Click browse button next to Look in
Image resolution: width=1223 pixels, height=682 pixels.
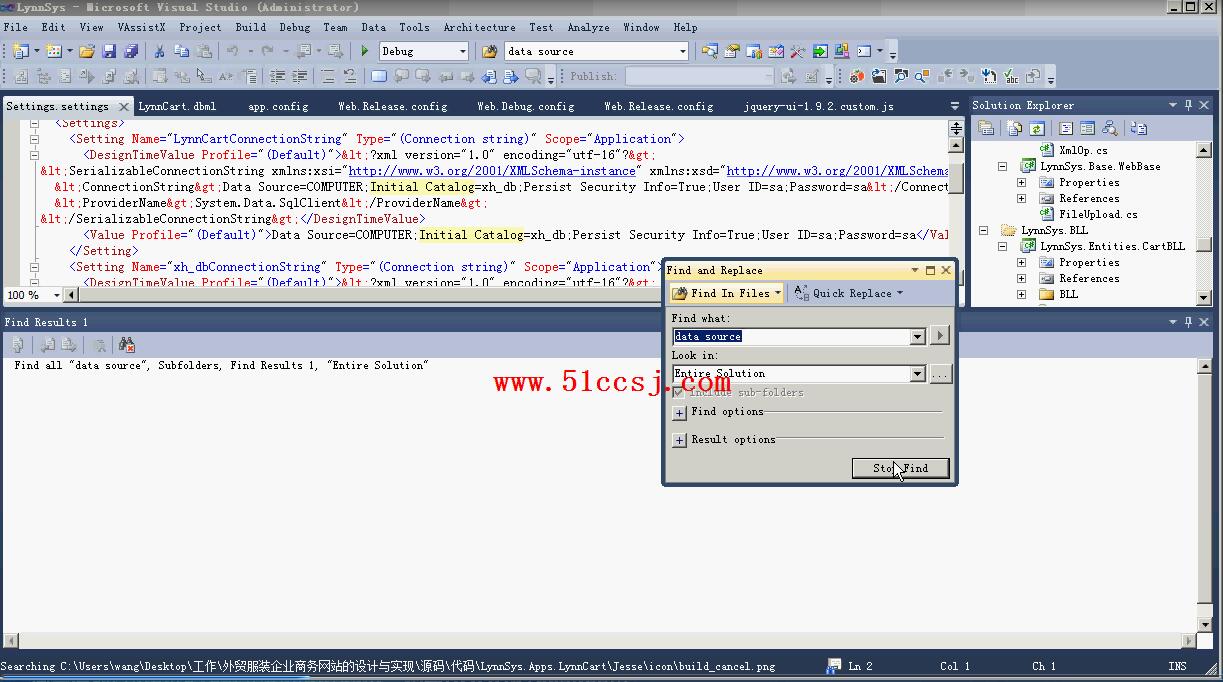click(940, 374)
